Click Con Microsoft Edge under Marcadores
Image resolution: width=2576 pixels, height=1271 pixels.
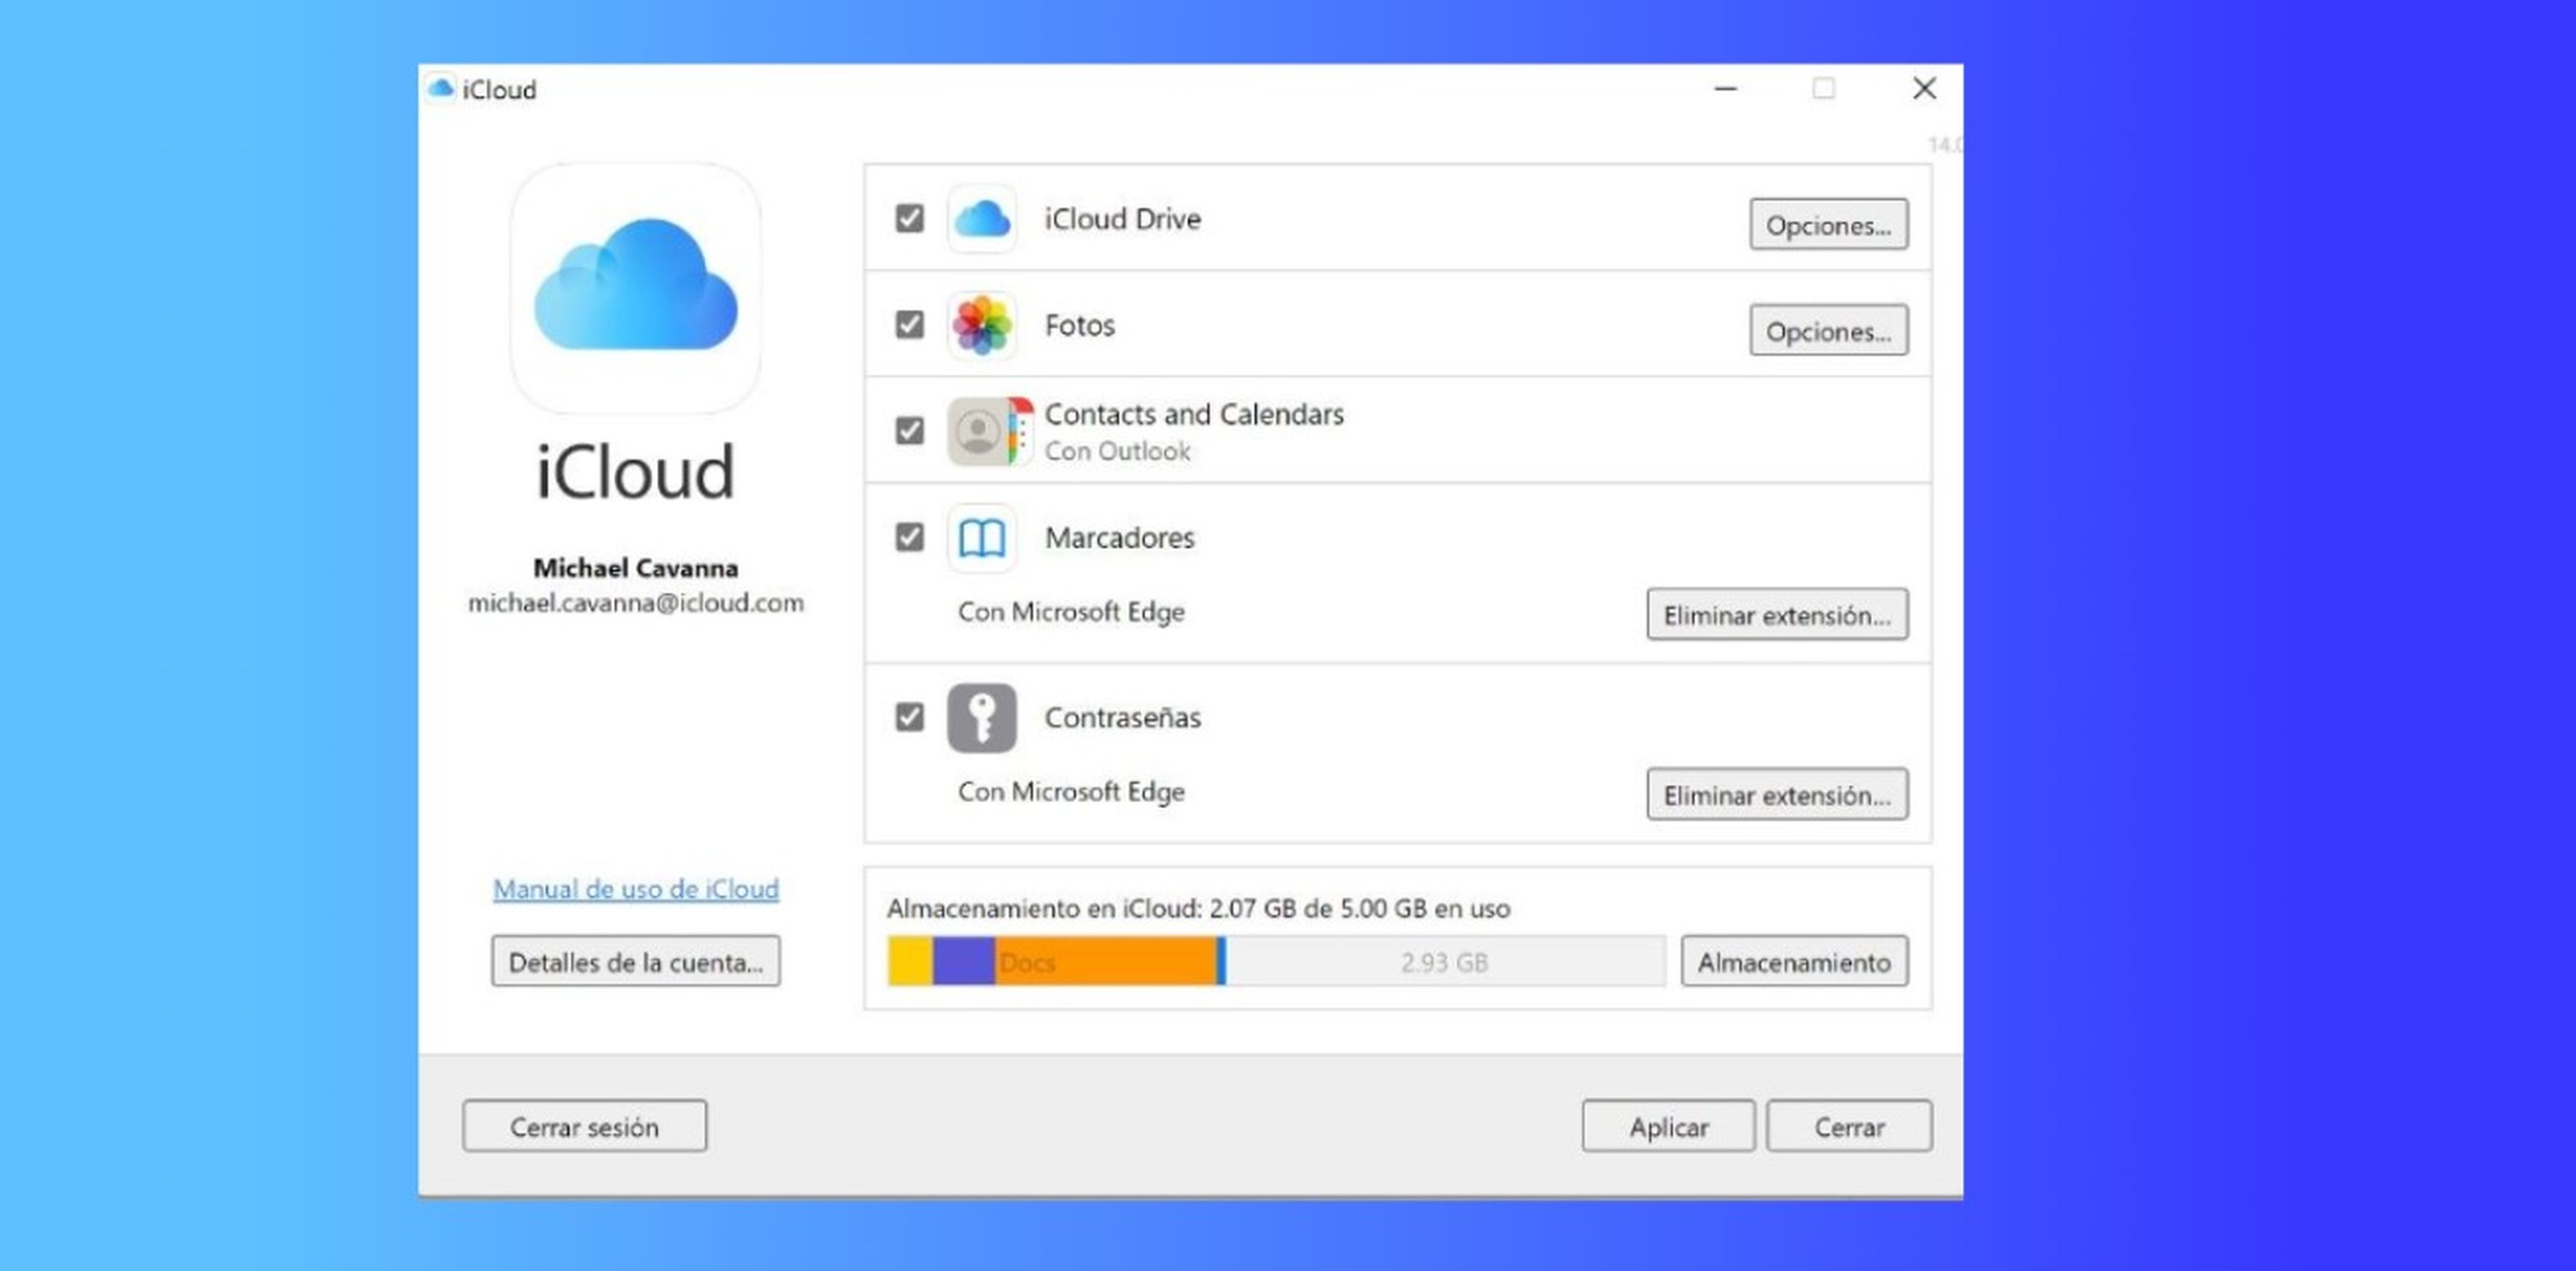(x=1071, y=612)
